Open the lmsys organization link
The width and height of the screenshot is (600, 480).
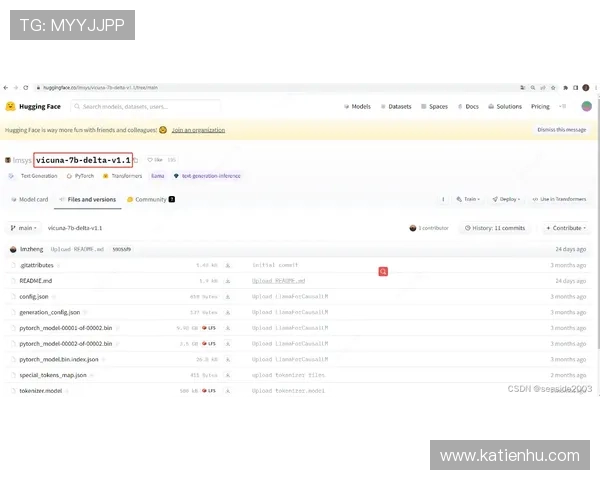(22, 160)
